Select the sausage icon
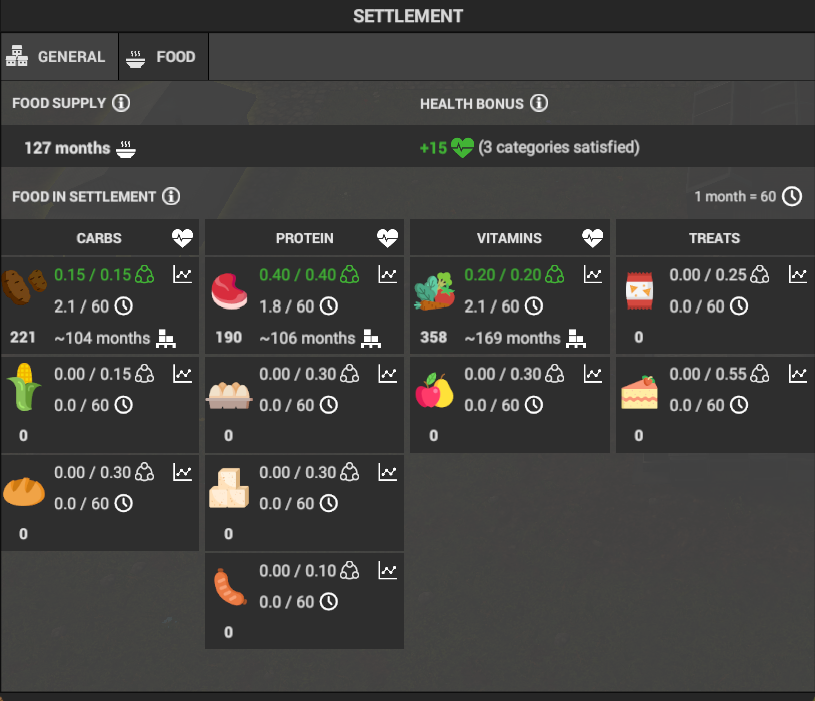 pos(230,587)
